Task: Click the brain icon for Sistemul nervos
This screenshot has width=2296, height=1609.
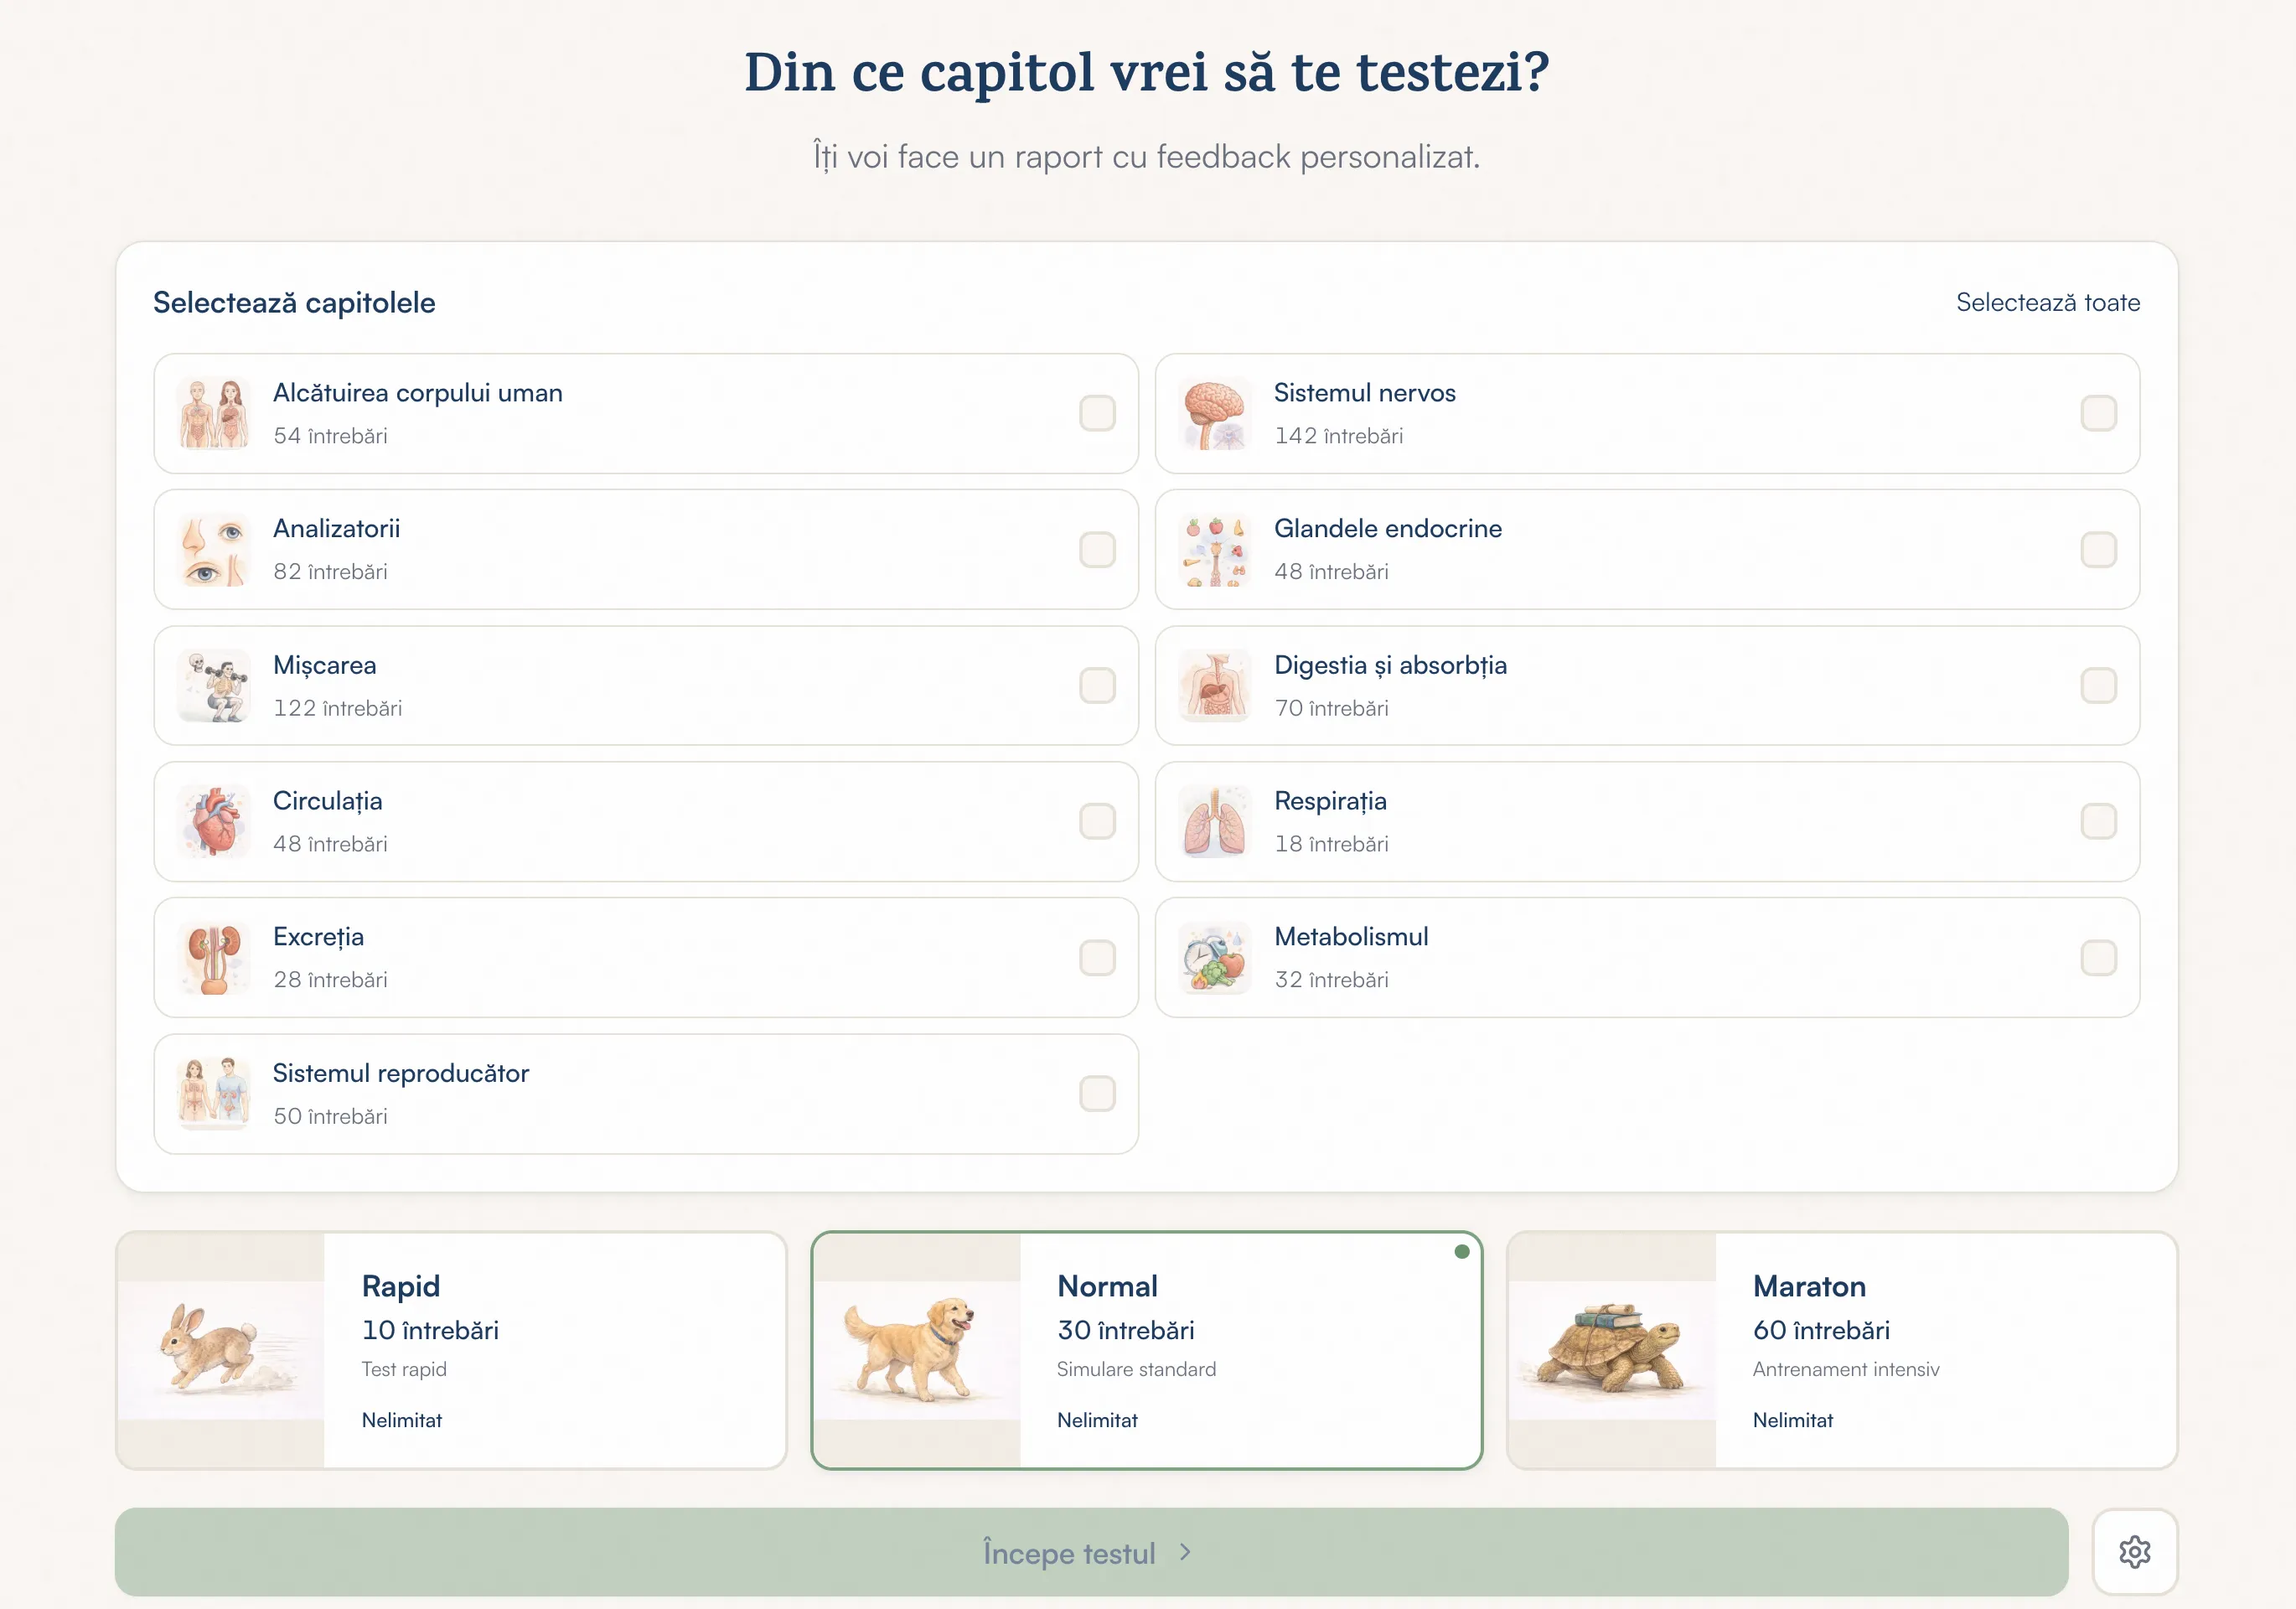Action: click(1213, 414)
